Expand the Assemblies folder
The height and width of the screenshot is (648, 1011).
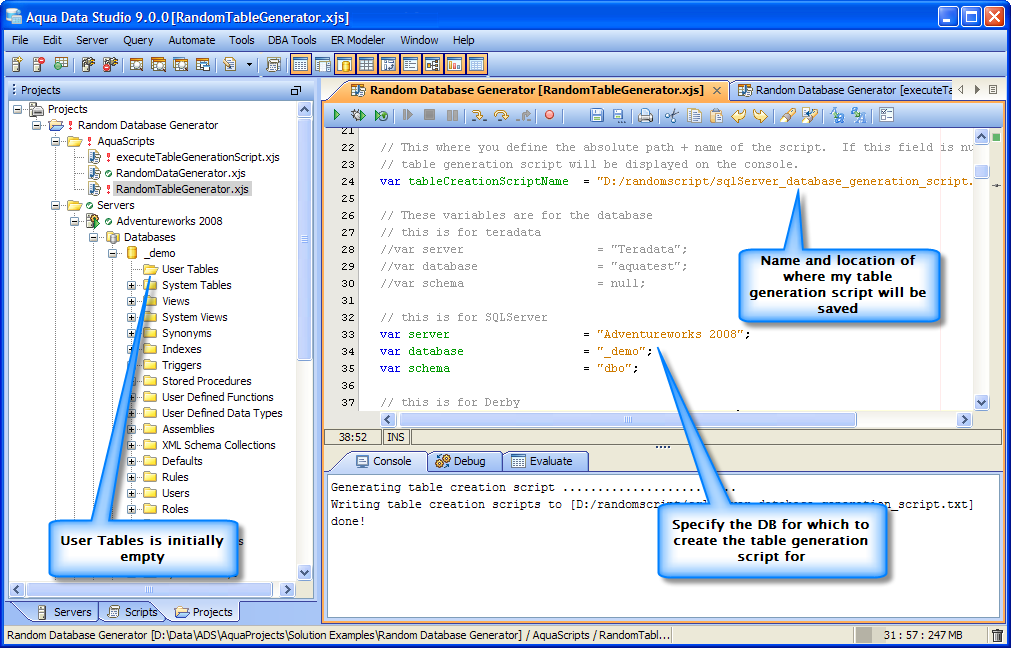coord(132,429)
